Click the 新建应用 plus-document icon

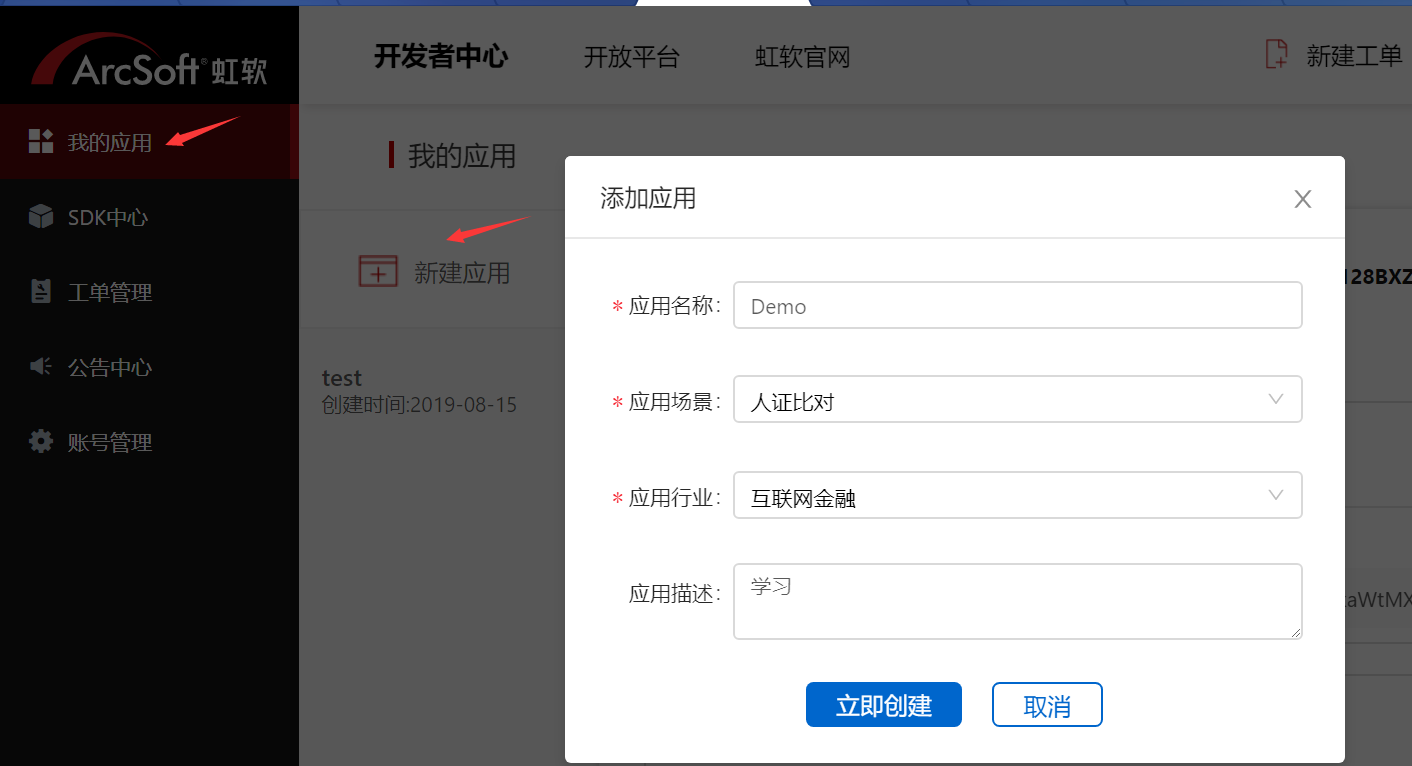tap(378, 270)
